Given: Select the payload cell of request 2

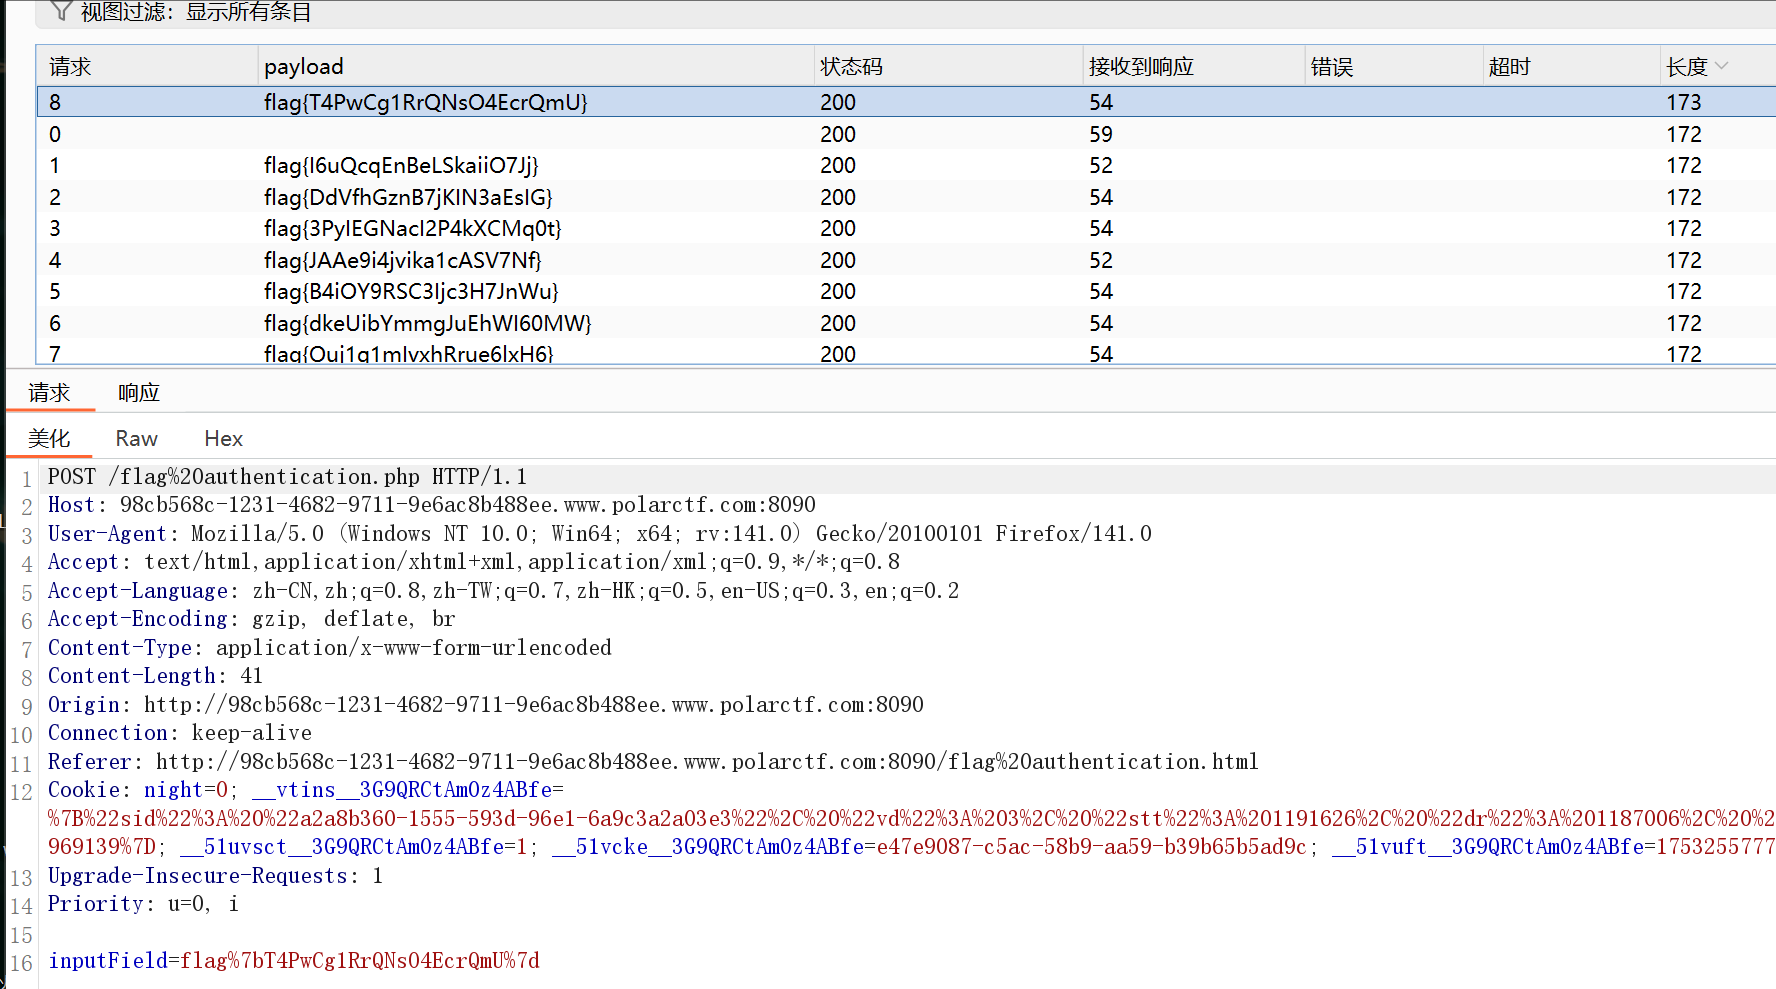Looking at the screenshot, I should [x=408, y=197].
